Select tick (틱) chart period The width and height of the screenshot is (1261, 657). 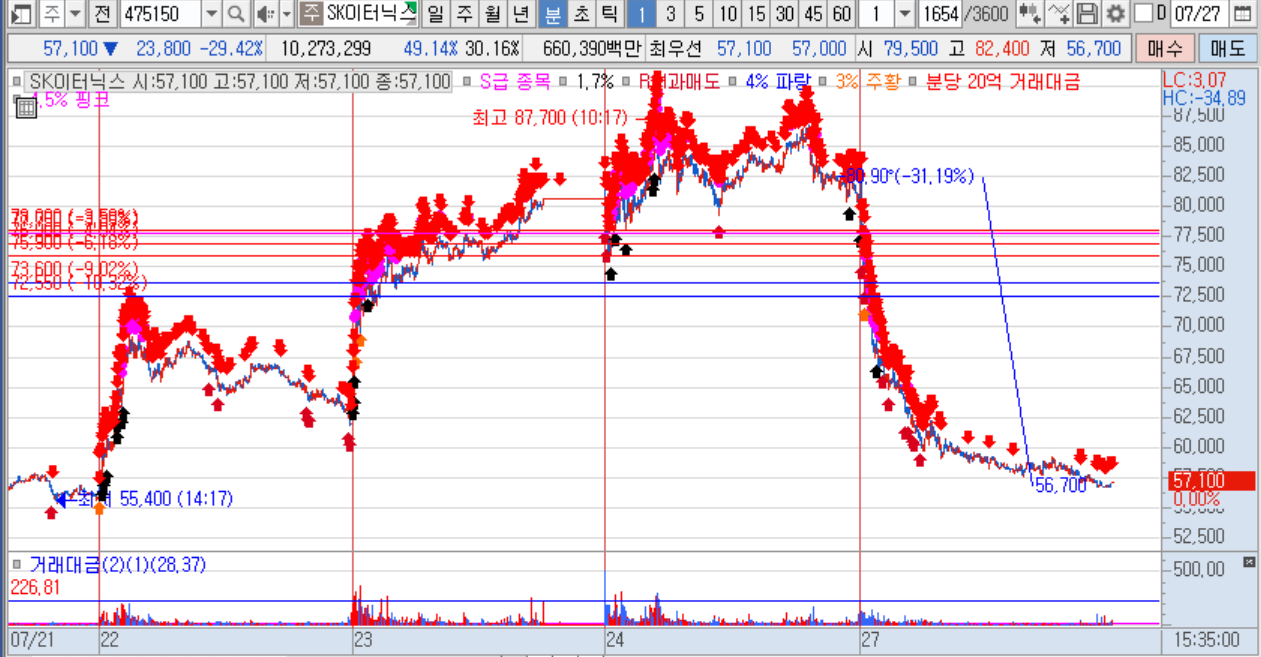pyautogui.click(x=609, y=14)
